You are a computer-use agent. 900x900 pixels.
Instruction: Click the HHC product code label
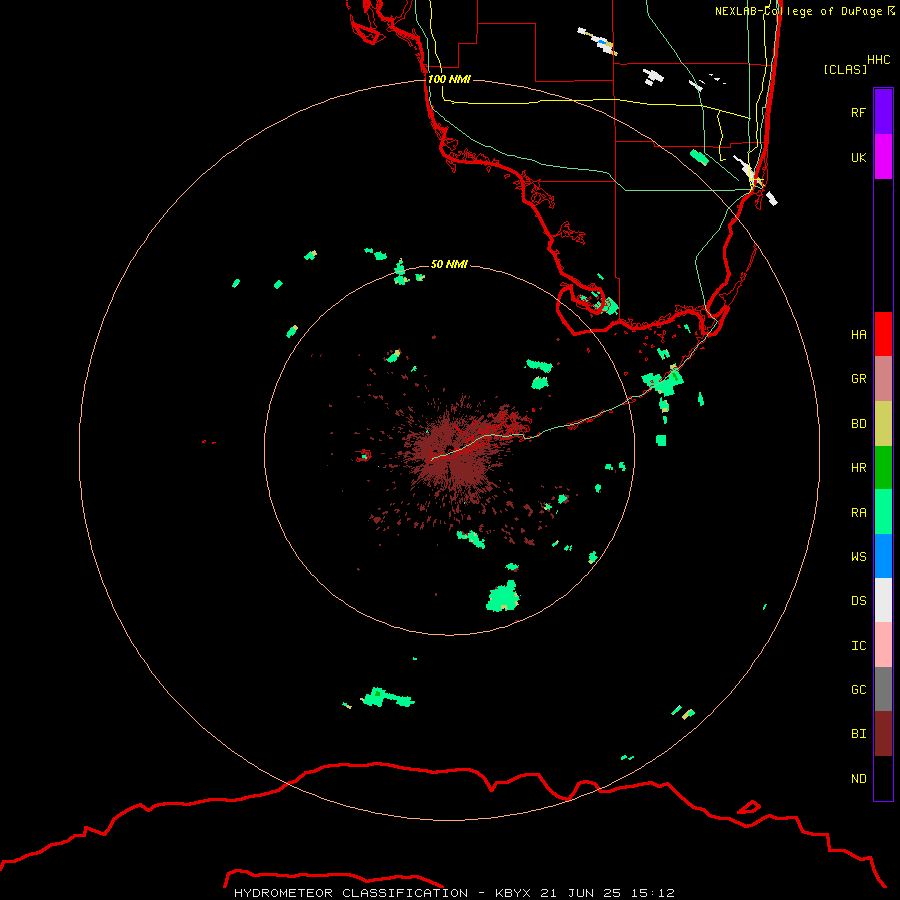[x=878, y=60]
